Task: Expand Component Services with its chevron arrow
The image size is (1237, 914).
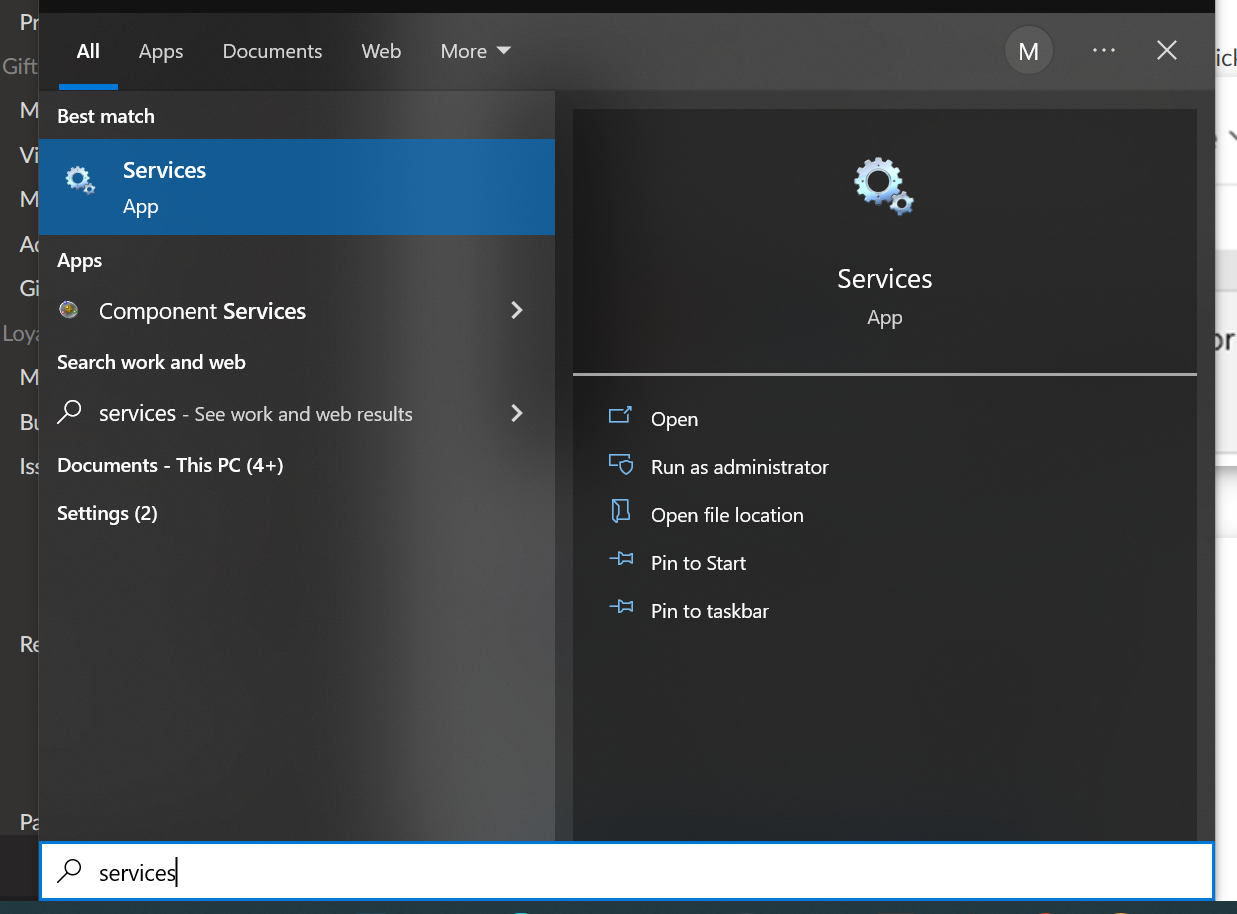Action: 517,310
